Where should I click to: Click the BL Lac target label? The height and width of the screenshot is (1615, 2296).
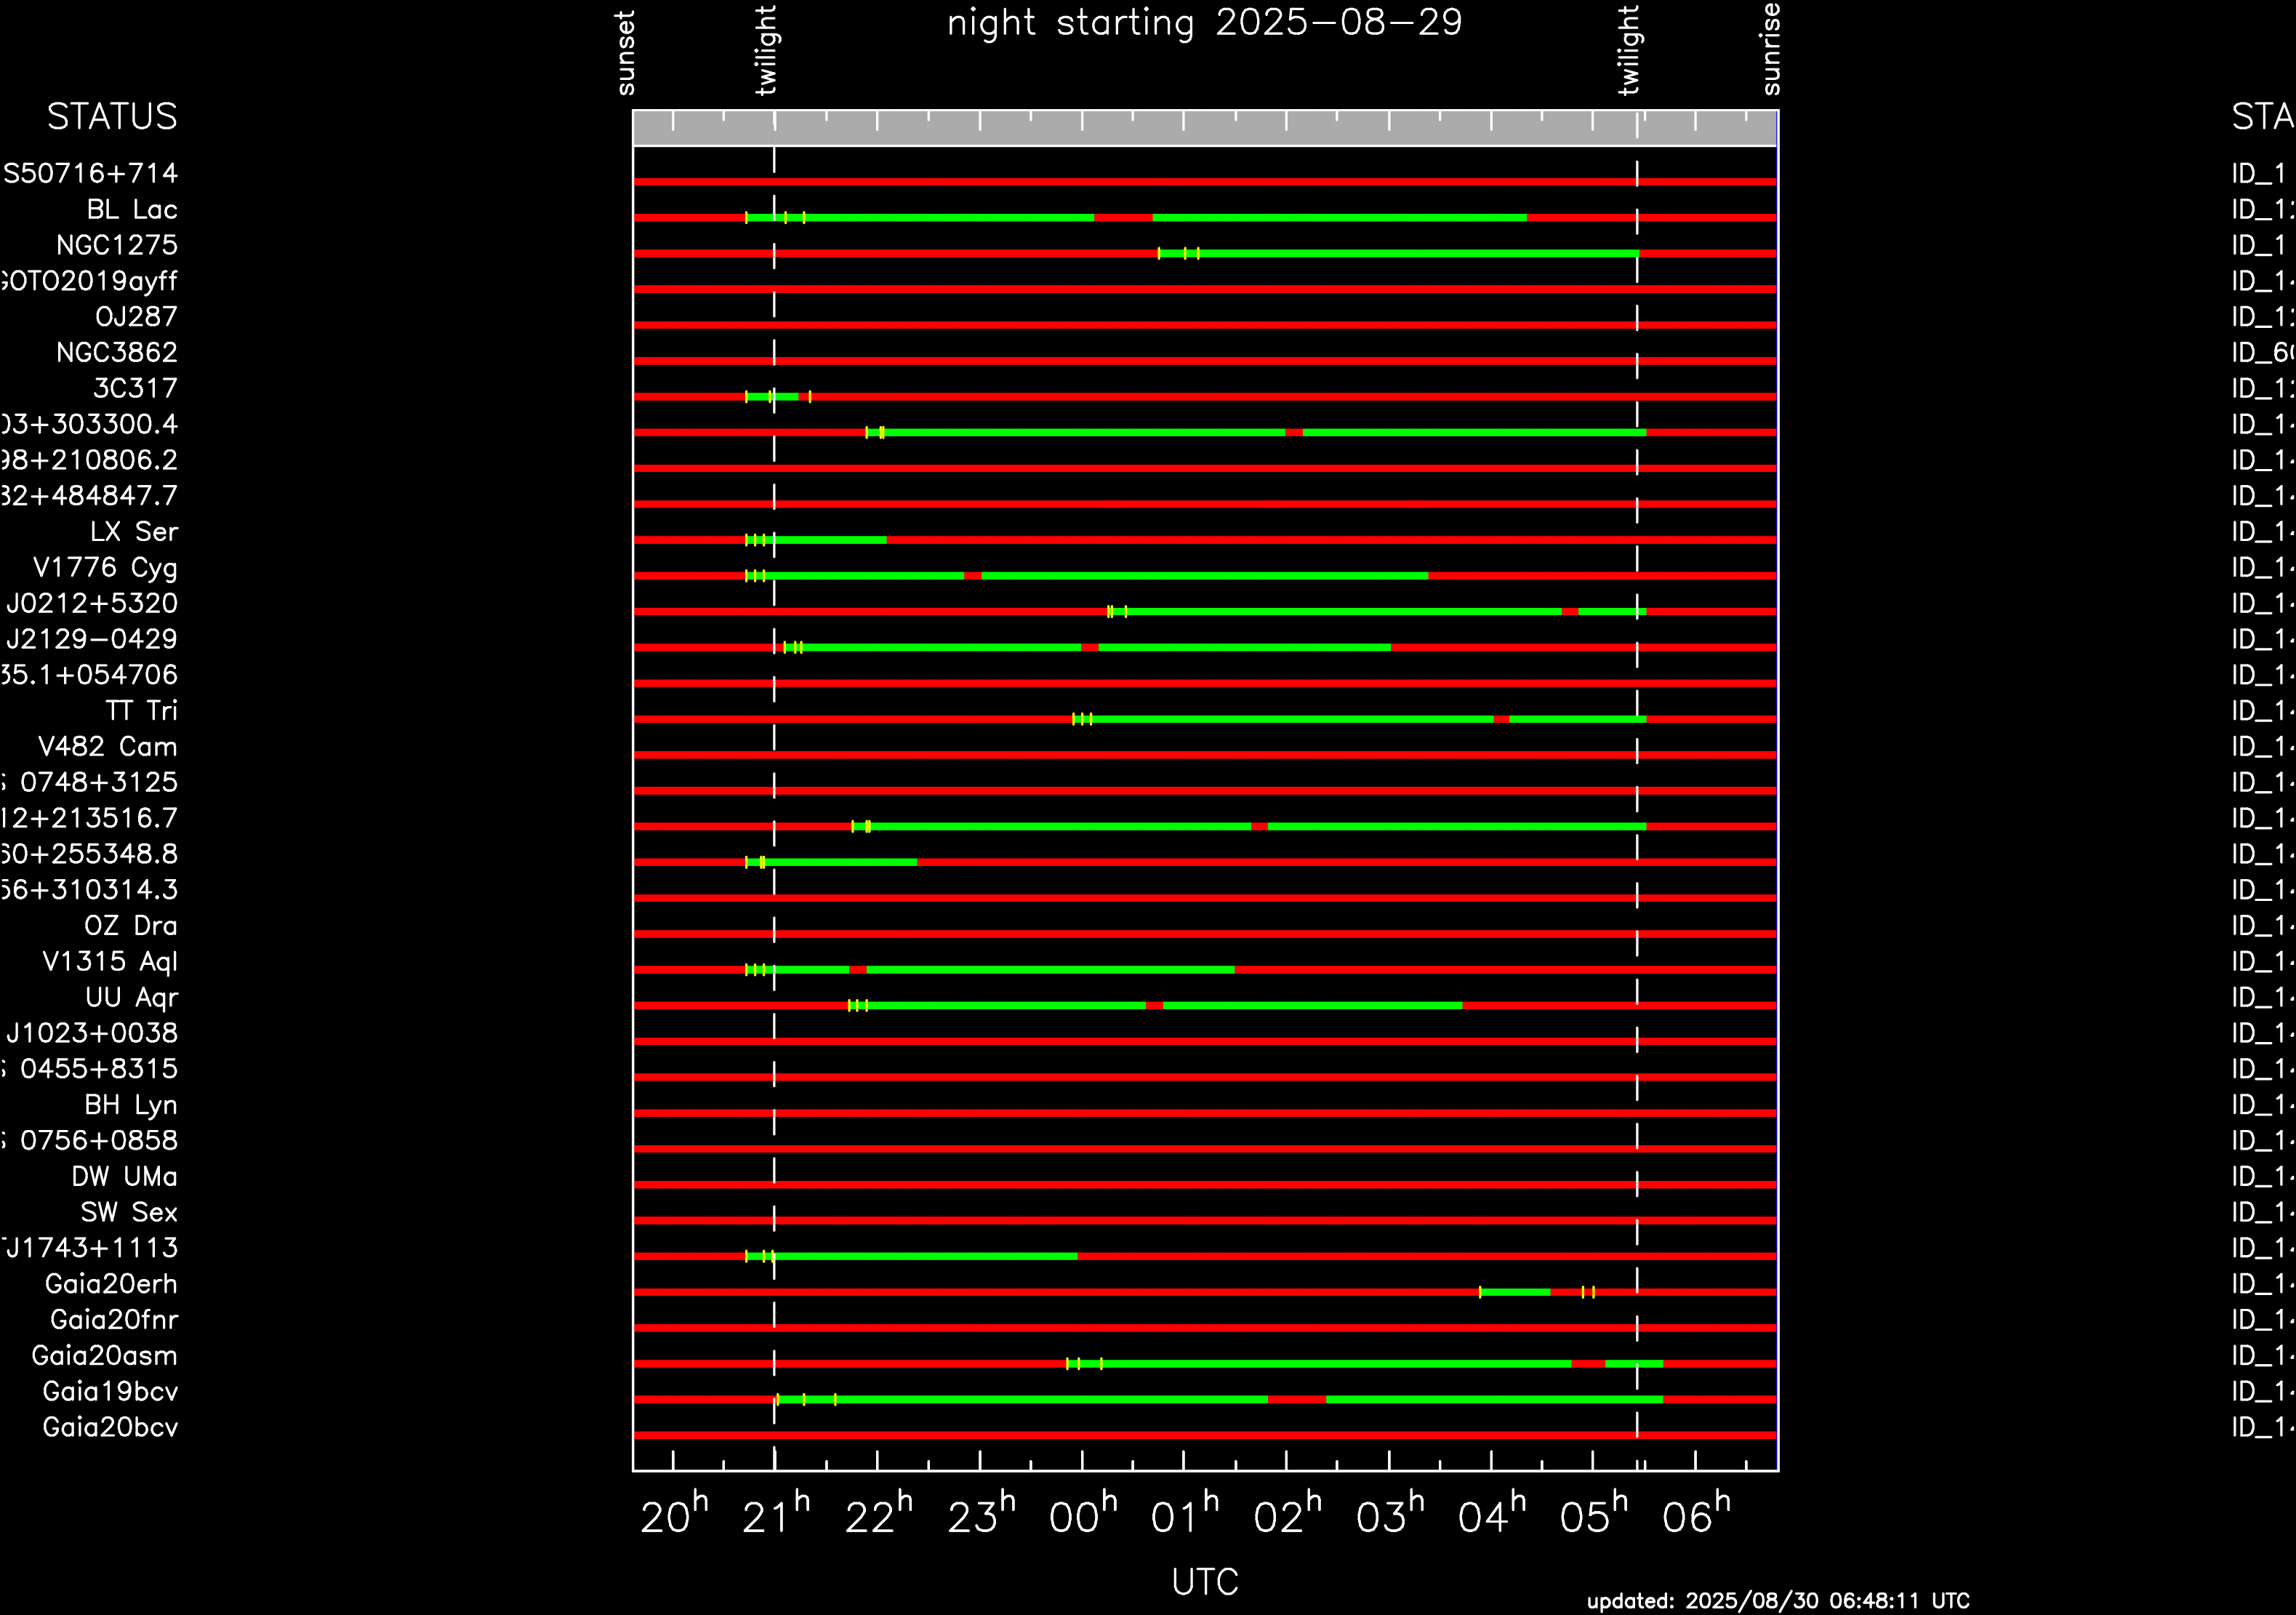(x=131, y=210)
